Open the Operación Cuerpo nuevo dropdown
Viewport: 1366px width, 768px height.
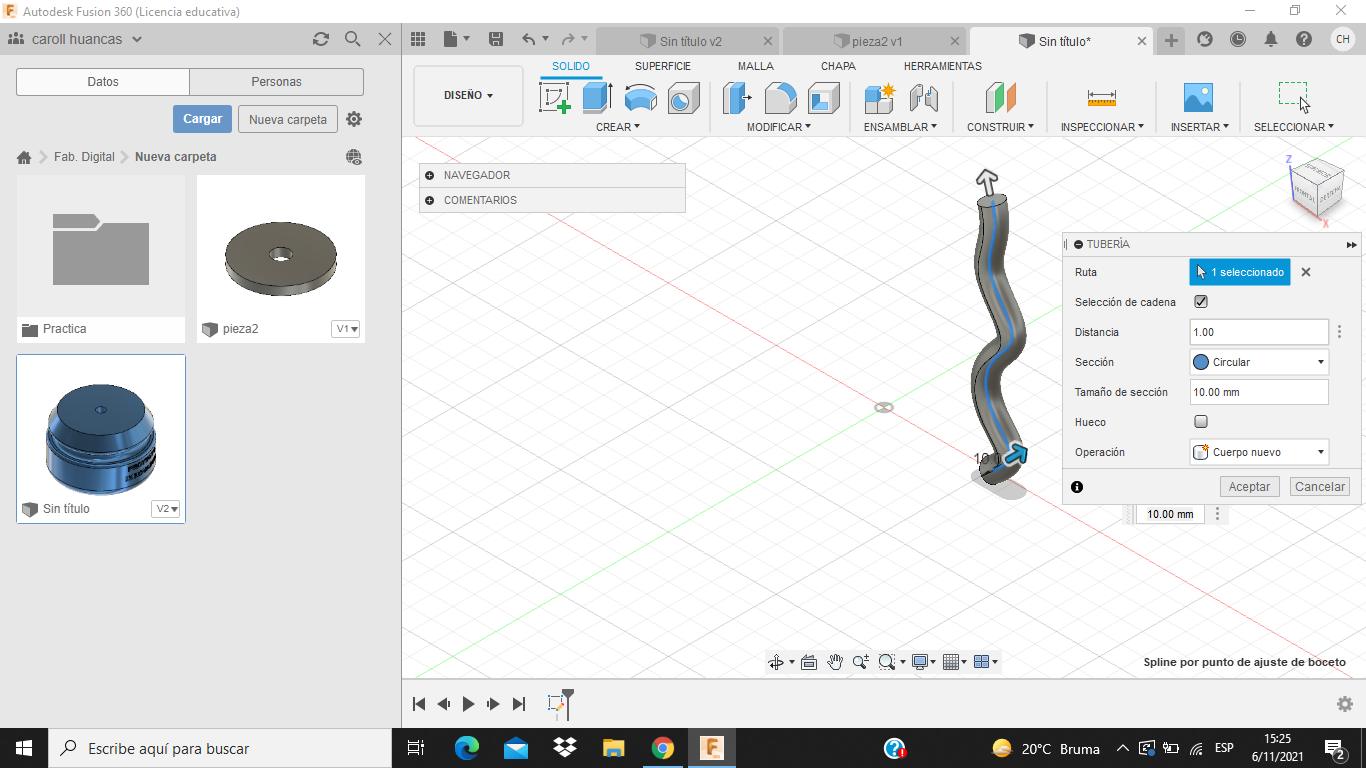(x=1259, y=452)
